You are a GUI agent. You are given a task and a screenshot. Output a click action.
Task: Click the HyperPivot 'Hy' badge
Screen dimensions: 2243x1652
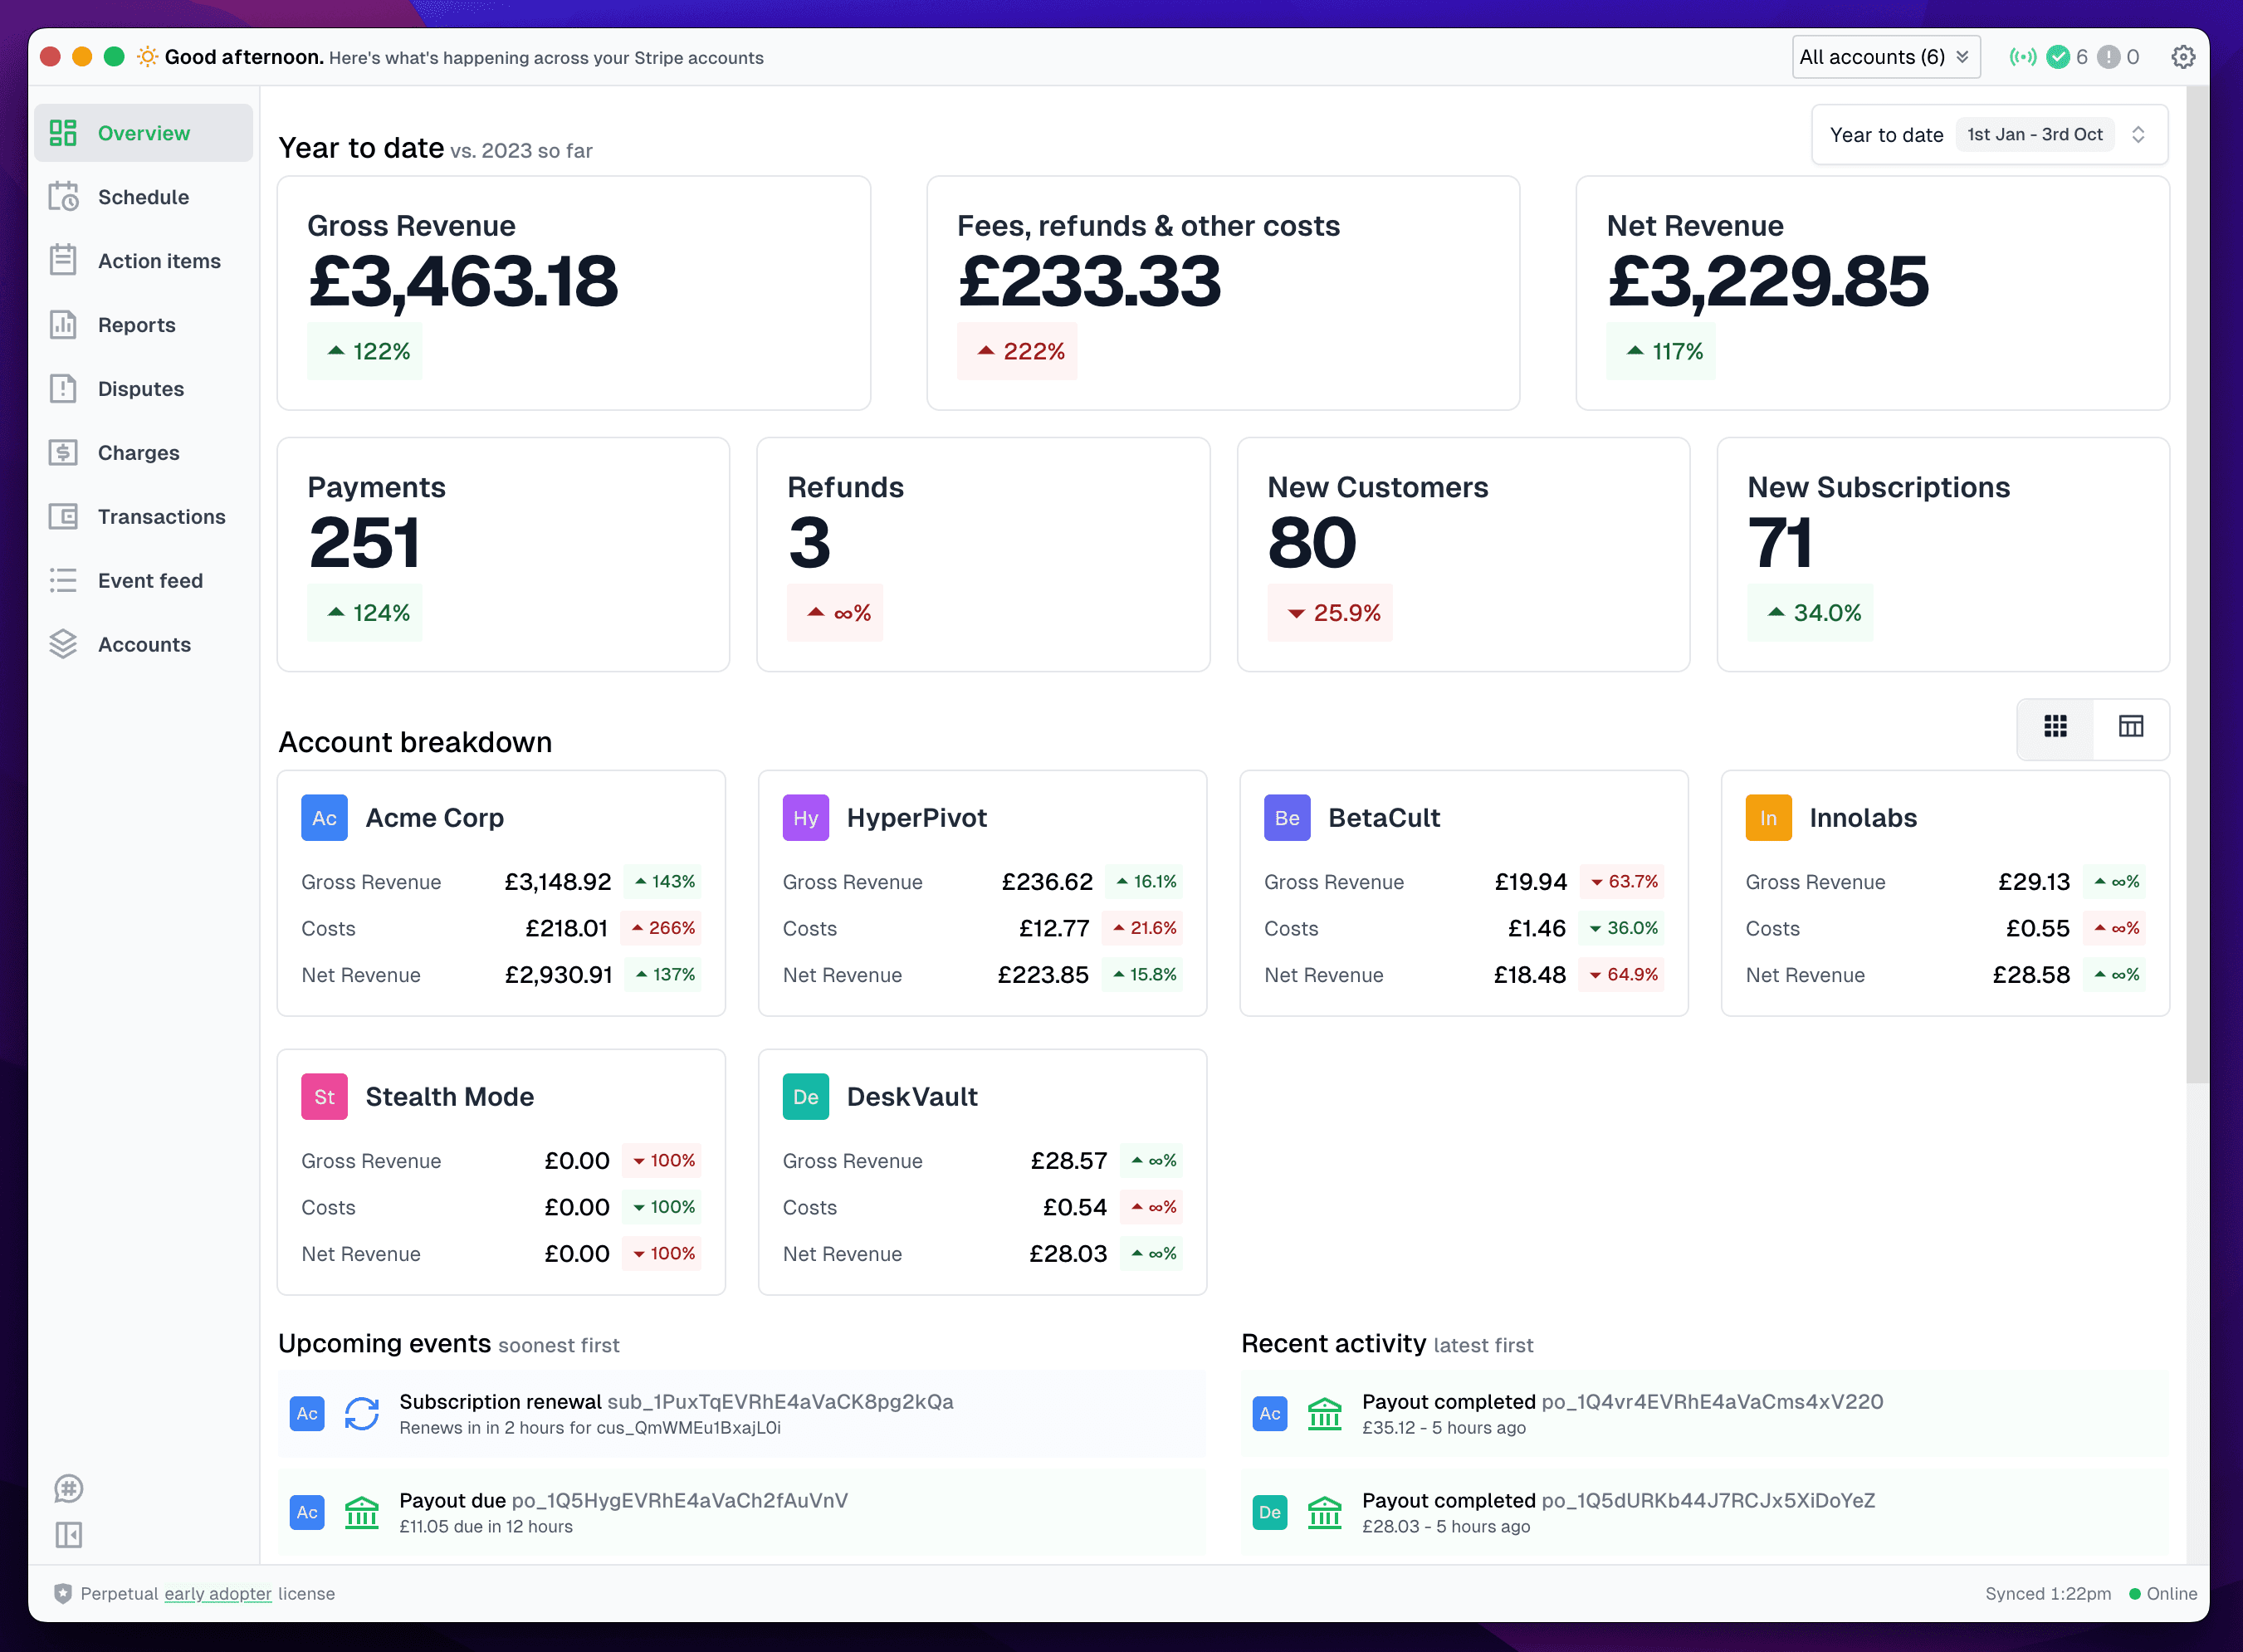tap(806, 818)
